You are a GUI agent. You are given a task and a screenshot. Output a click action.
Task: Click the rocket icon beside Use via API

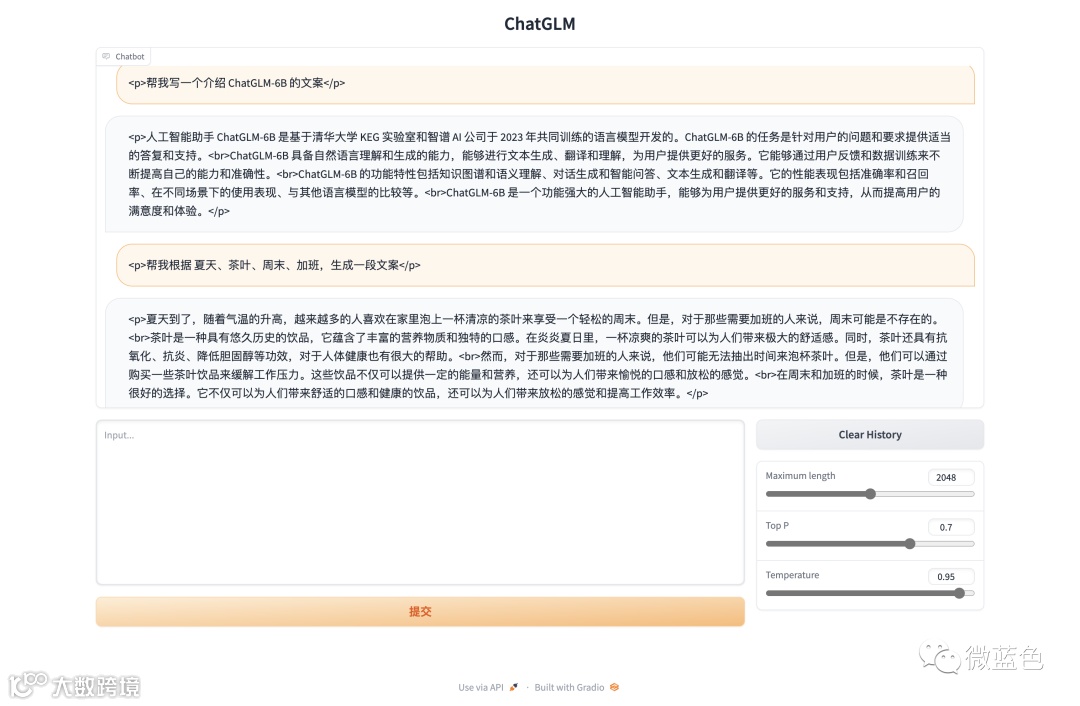coord(513,687)
